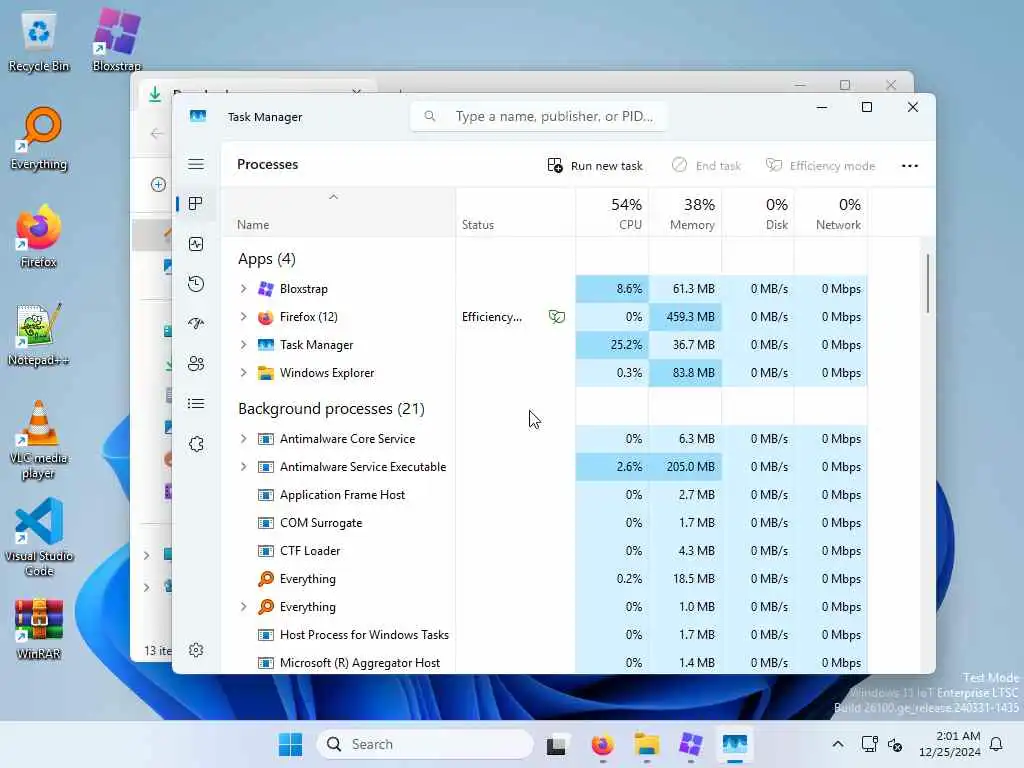Click the 25.2% Task Manager CPU cell

(x=612, y=345)
